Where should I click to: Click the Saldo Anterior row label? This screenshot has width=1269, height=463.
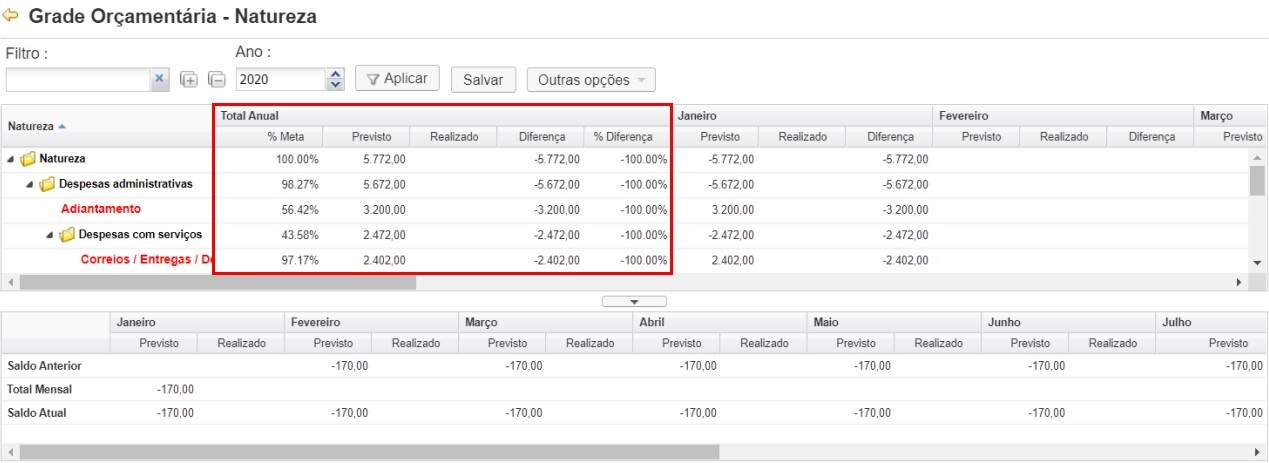click(x=44, y=366)
